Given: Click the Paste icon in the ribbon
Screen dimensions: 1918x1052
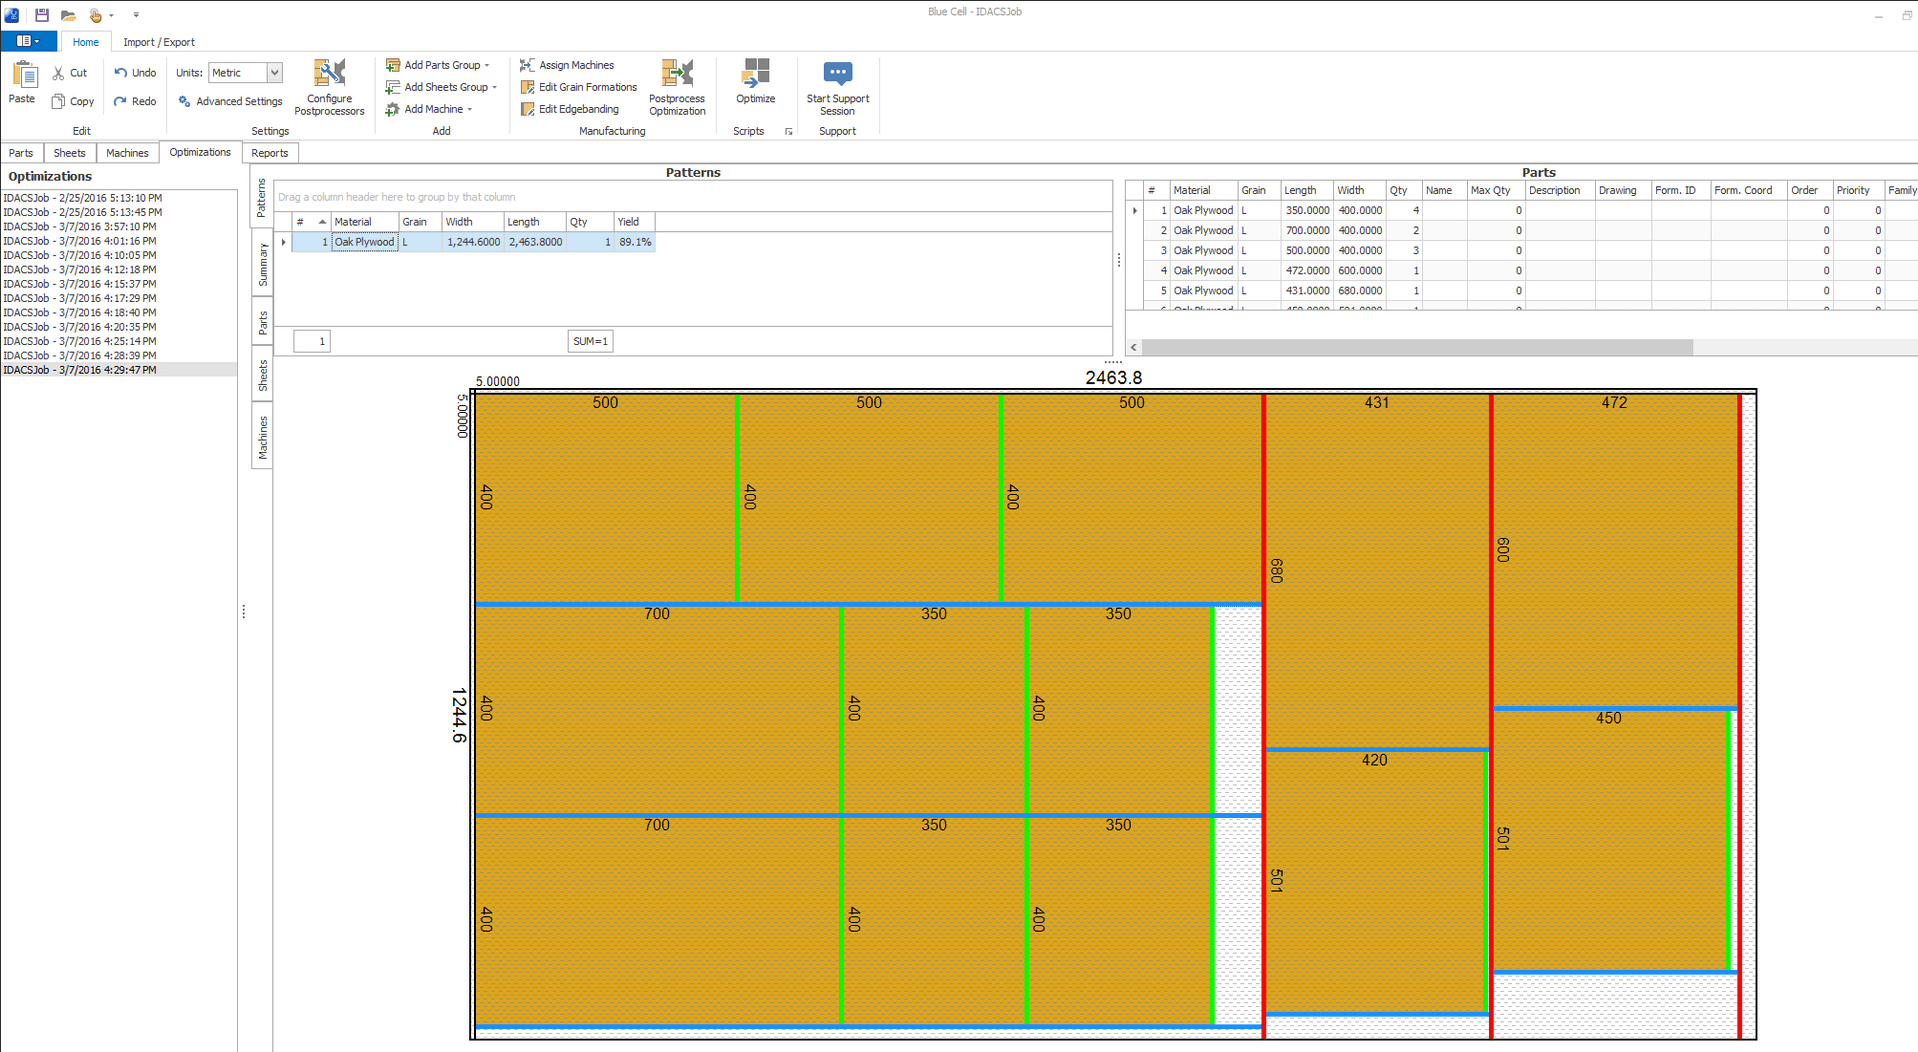Looking at the screenshot, I should tap(23, 76).
